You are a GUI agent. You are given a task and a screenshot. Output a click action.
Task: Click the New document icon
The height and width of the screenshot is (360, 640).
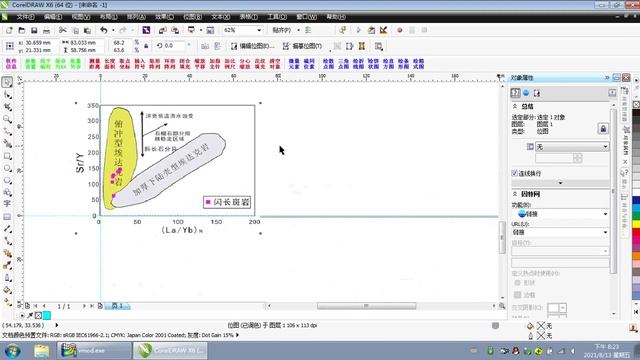pyautogui.click(x=9, y=30)
